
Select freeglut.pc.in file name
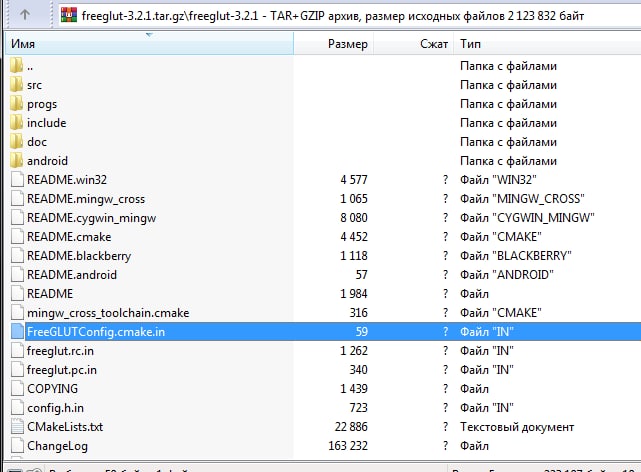click(62, 370)
